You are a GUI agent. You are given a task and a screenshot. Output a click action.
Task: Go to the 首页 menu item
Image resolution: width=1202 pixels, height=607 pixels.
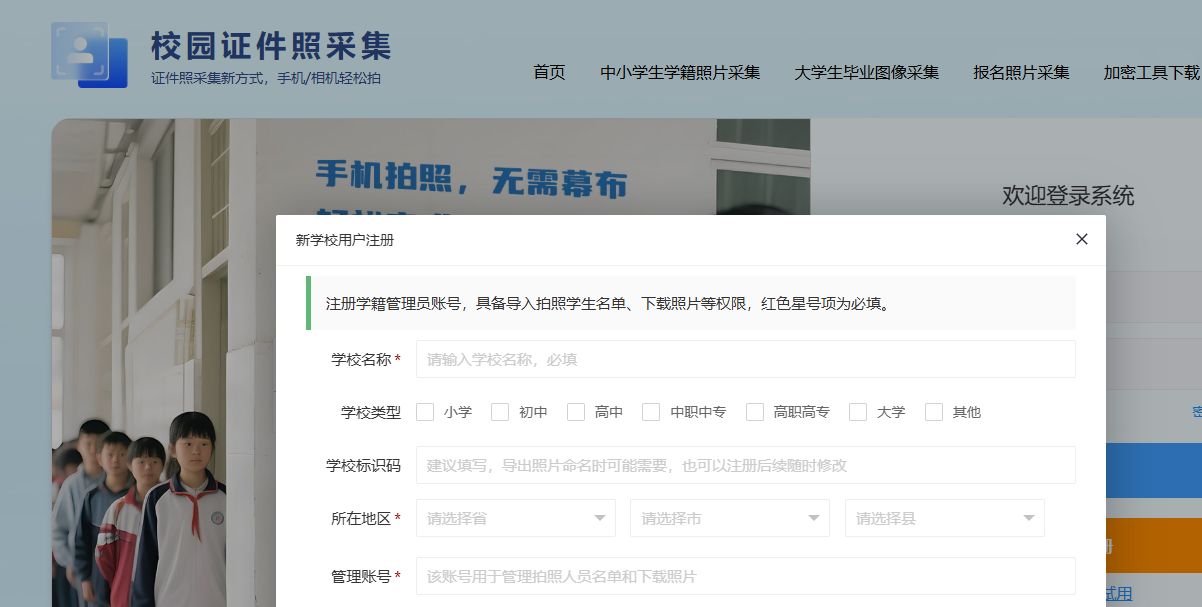[x=549, y=72]
